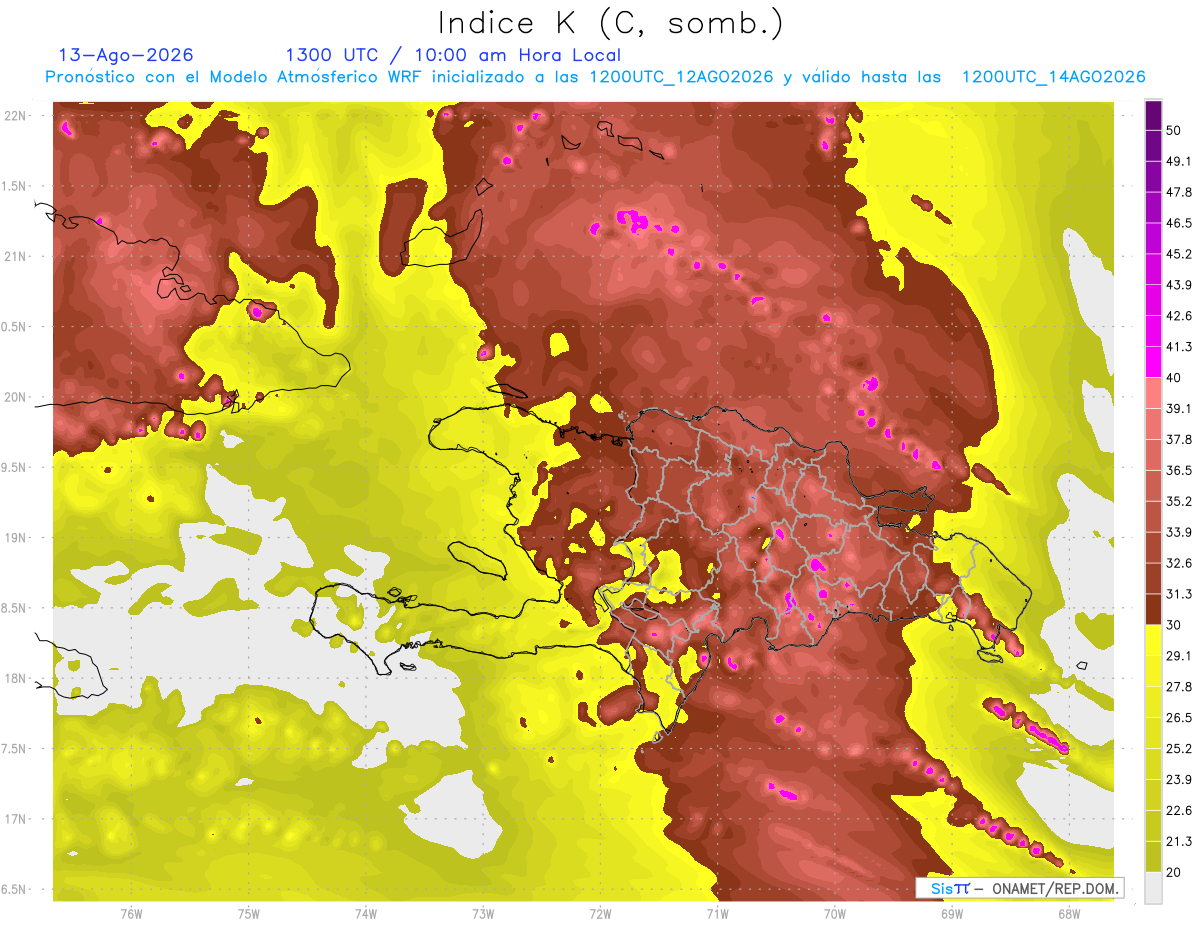Image resolution: width=1200 pixels, height=927 pixels.
Task: Click the latitude axis label '18N'
Action: click(17, 678)
